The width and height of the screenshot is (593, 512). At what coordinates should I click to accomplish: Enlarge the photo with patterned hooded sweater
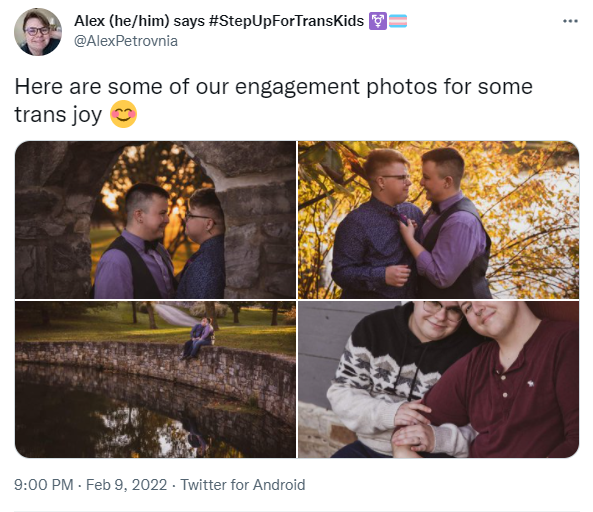439,380
